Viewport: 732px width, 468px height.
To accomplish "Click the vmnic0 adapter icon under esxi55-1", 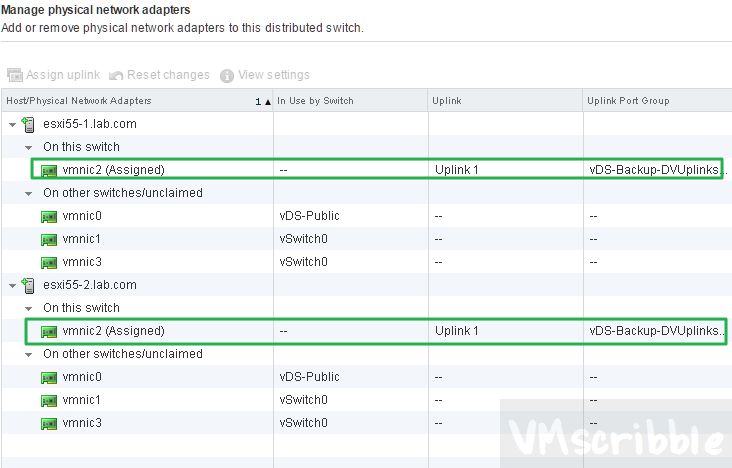I will click(48, 216).
